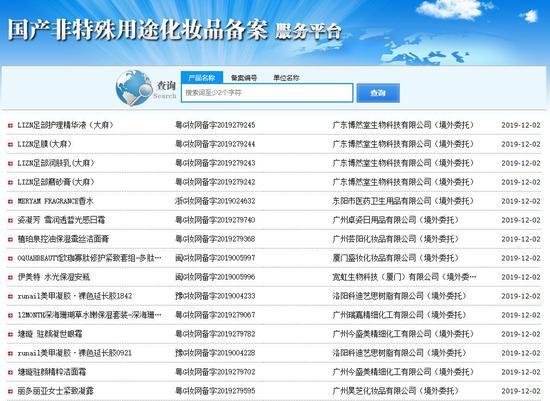550x401 pixels.
Task: Click the 2019-12-02 date in MERYAM FRAGRANCE row
Action: coord(521,201)
